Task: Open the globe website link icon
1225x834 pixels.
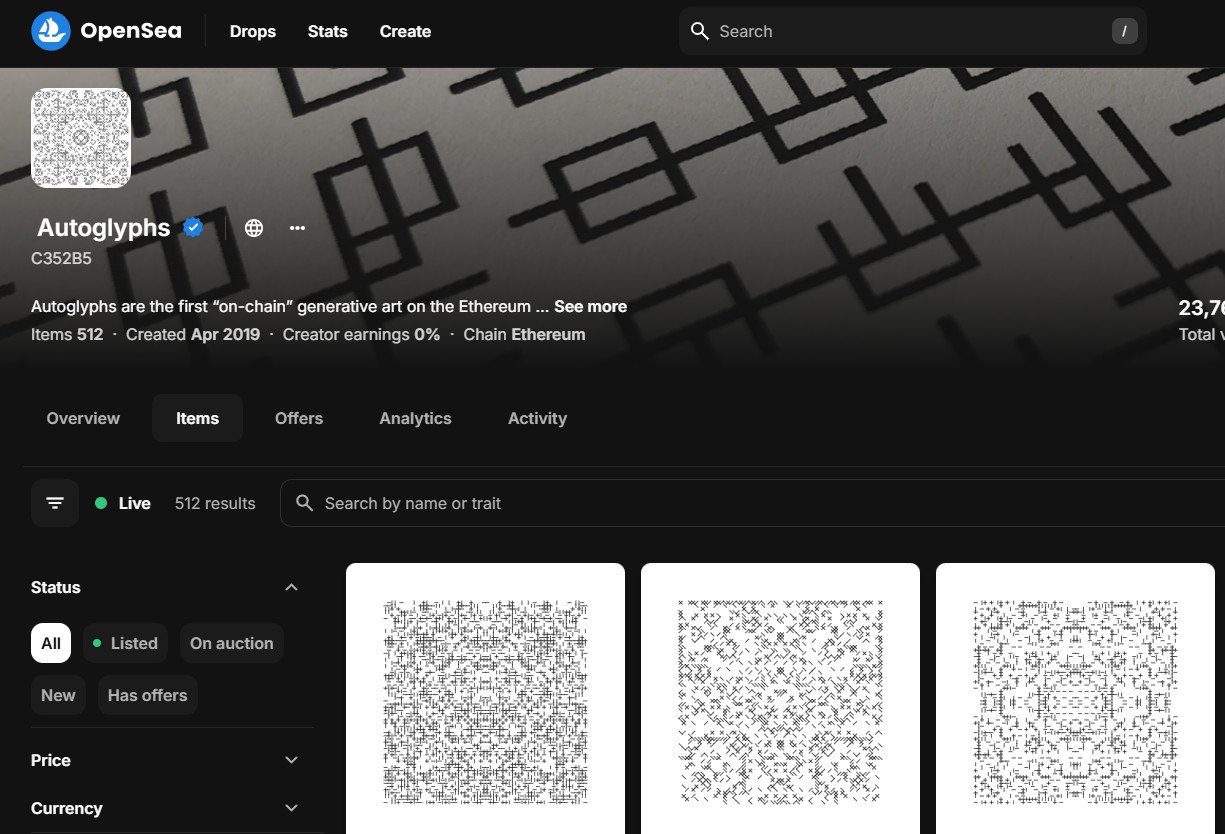Action: coord(254,228)
